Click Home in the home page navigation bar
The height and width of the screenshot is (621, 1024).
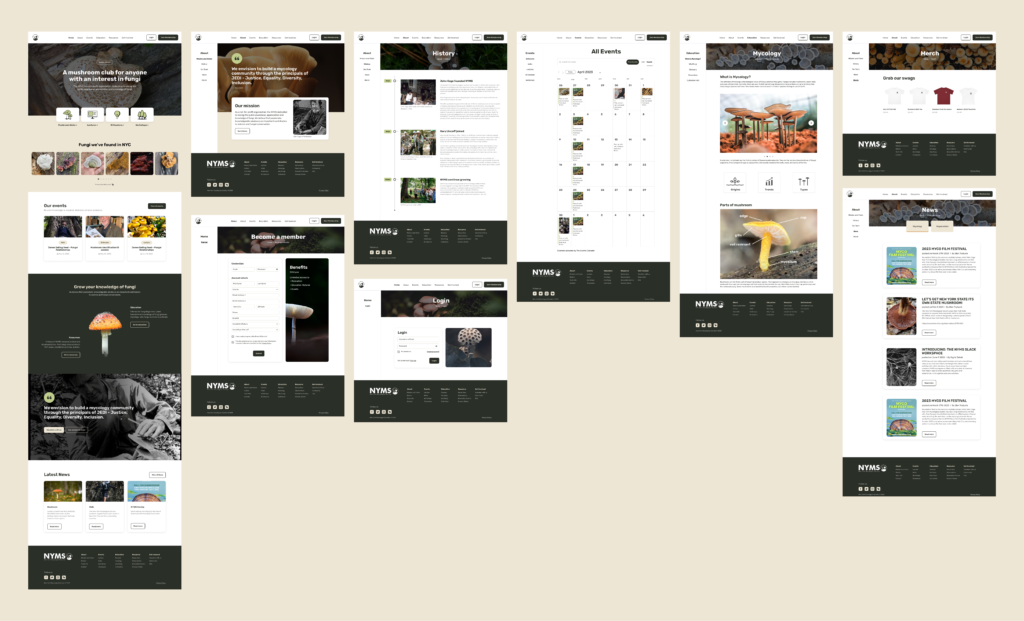(x=71, y=38)
